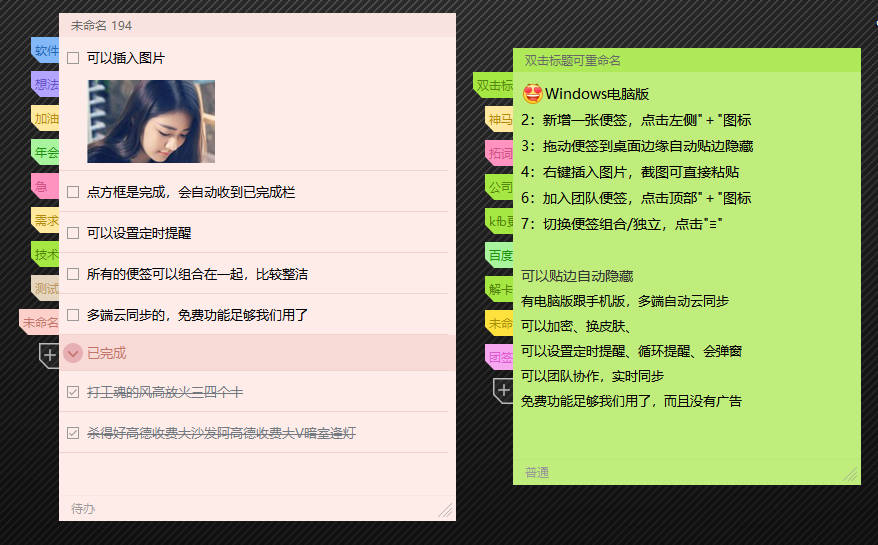Image resolution: width=878 pixels, height=545 pixels.
Task: Select the green 技术 tab
Action: click(45, 254)
